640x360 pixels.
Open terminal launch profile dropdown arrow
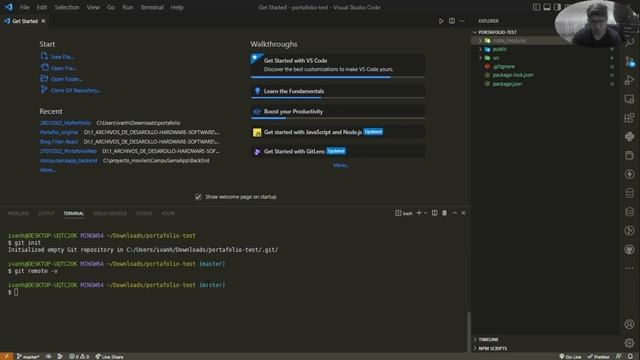(x=425, y=213)
